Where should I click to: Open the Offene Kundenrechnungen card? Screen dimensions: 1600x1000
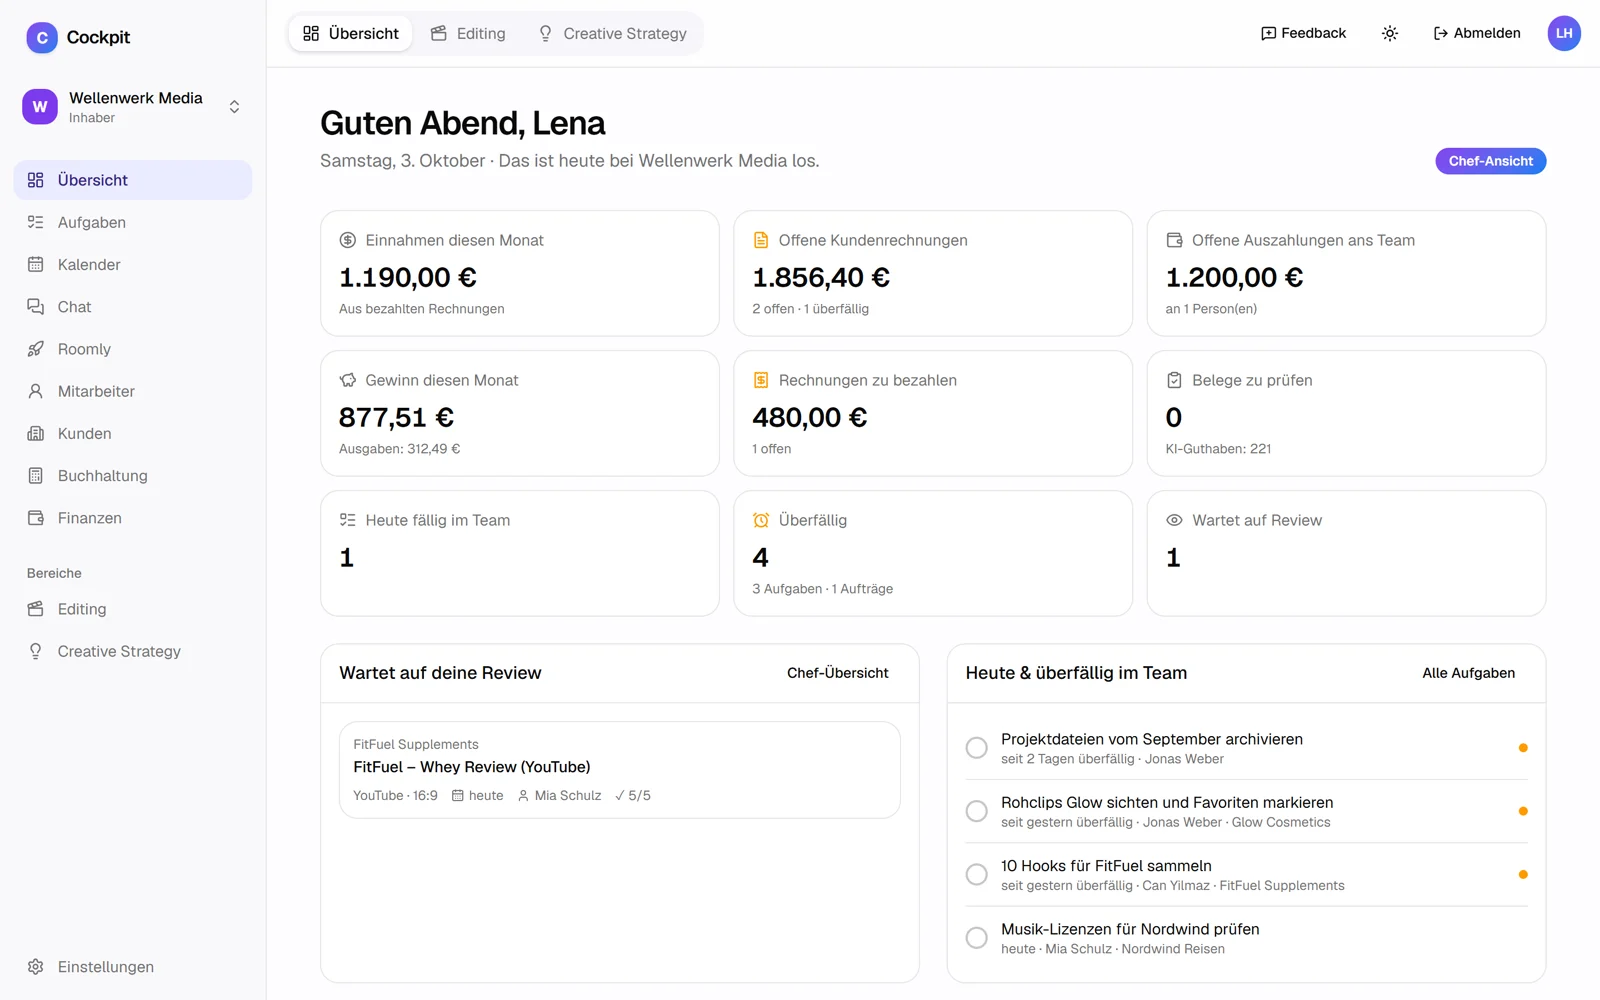click(x=933, y=273)
